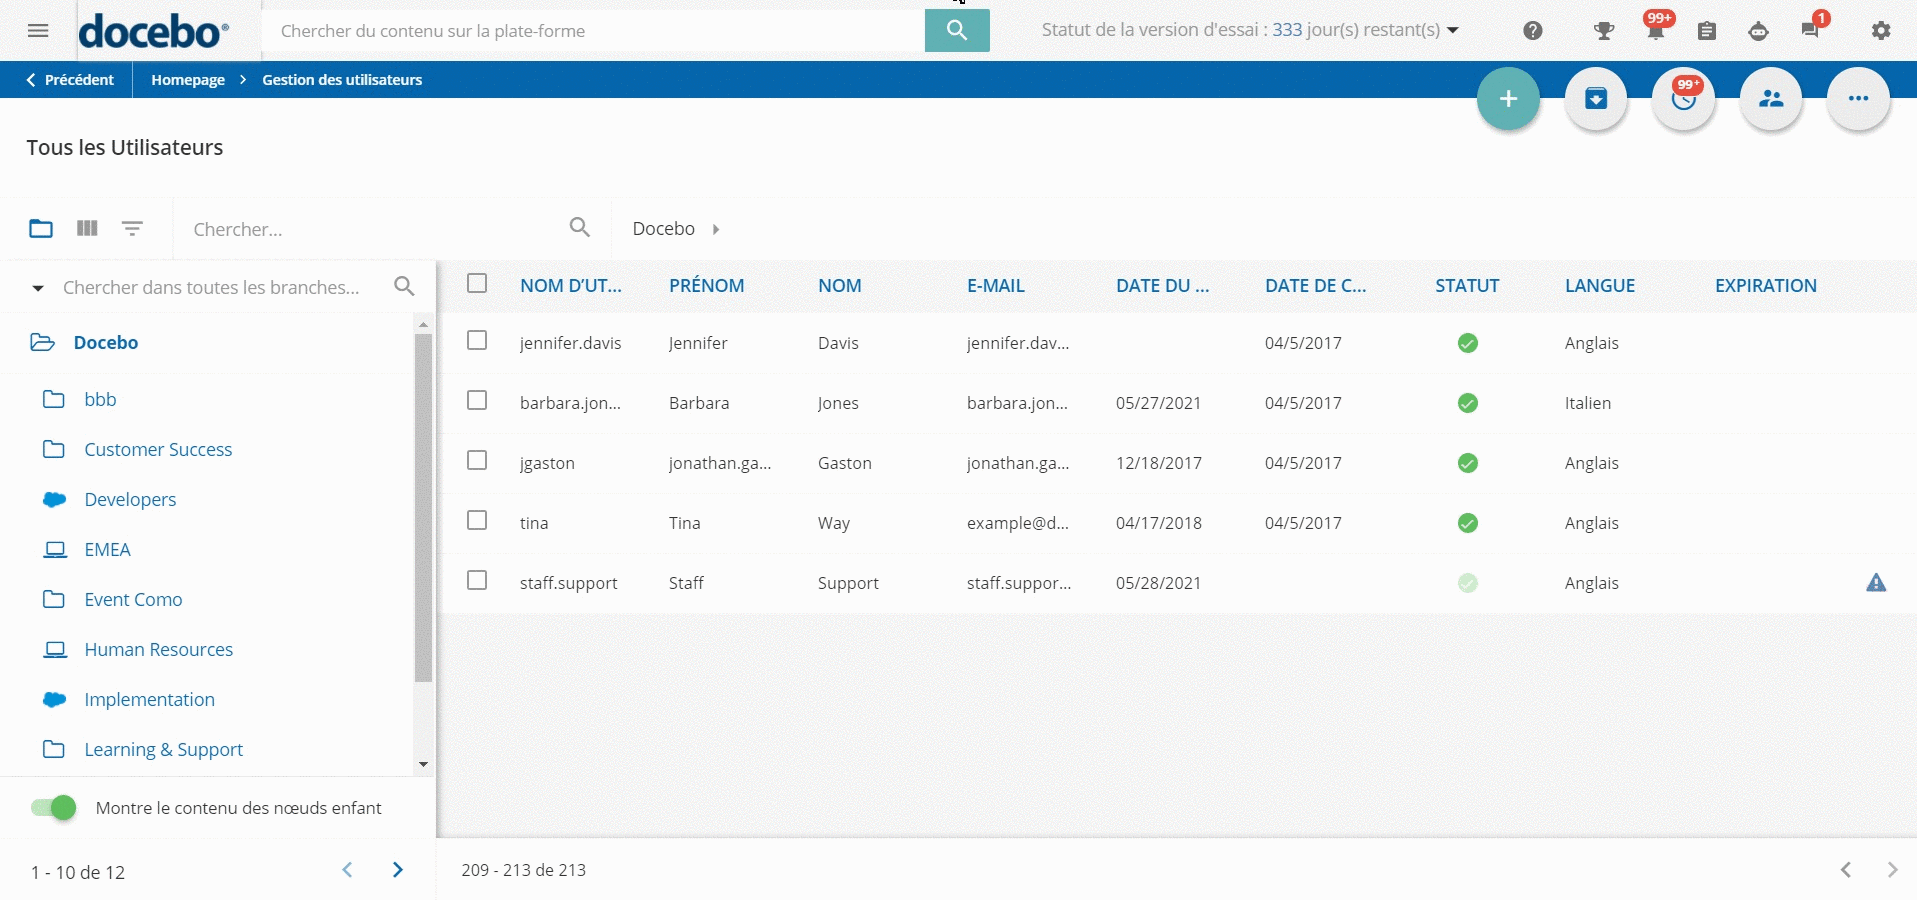Select the Learning & Support branch
Screen dimensions: 1917x900
point(164,750)
